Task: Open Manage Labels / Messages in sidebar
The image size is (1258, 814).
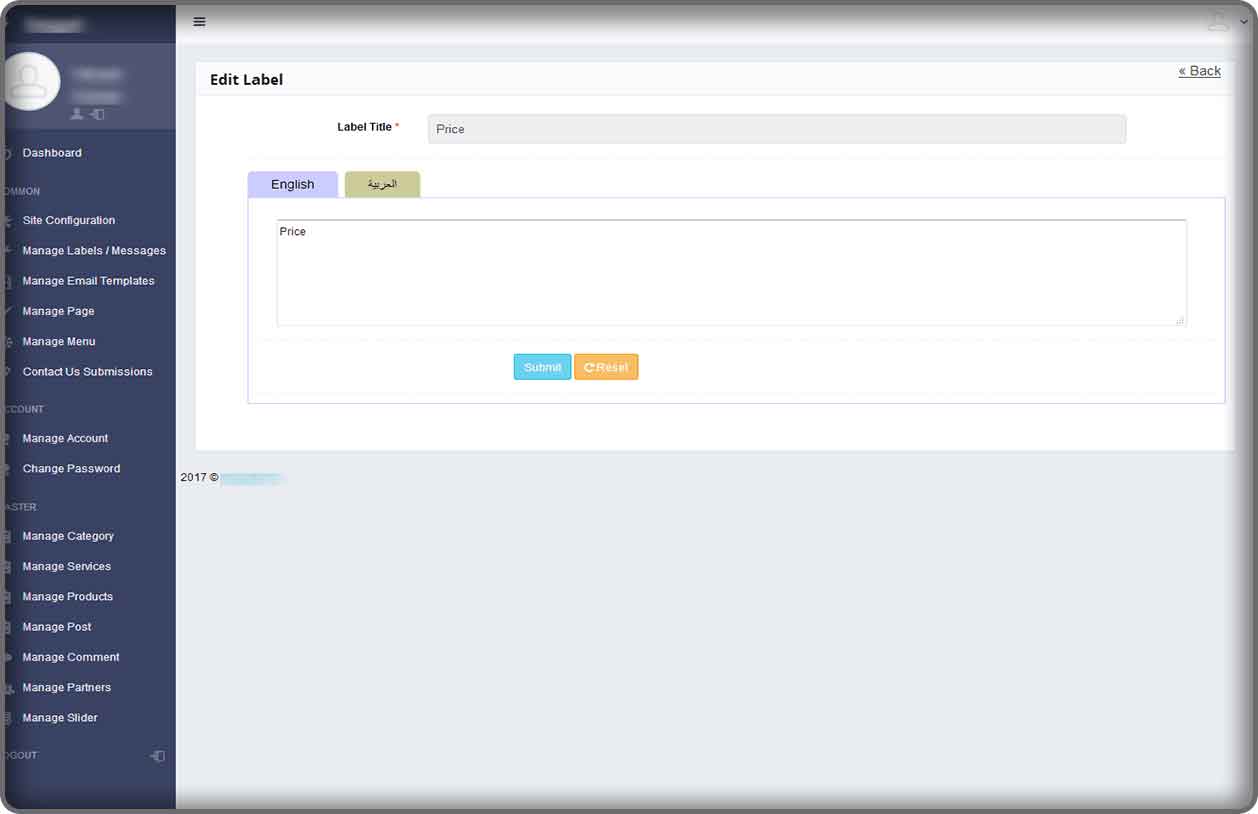Action: click(x=94, y=251)
